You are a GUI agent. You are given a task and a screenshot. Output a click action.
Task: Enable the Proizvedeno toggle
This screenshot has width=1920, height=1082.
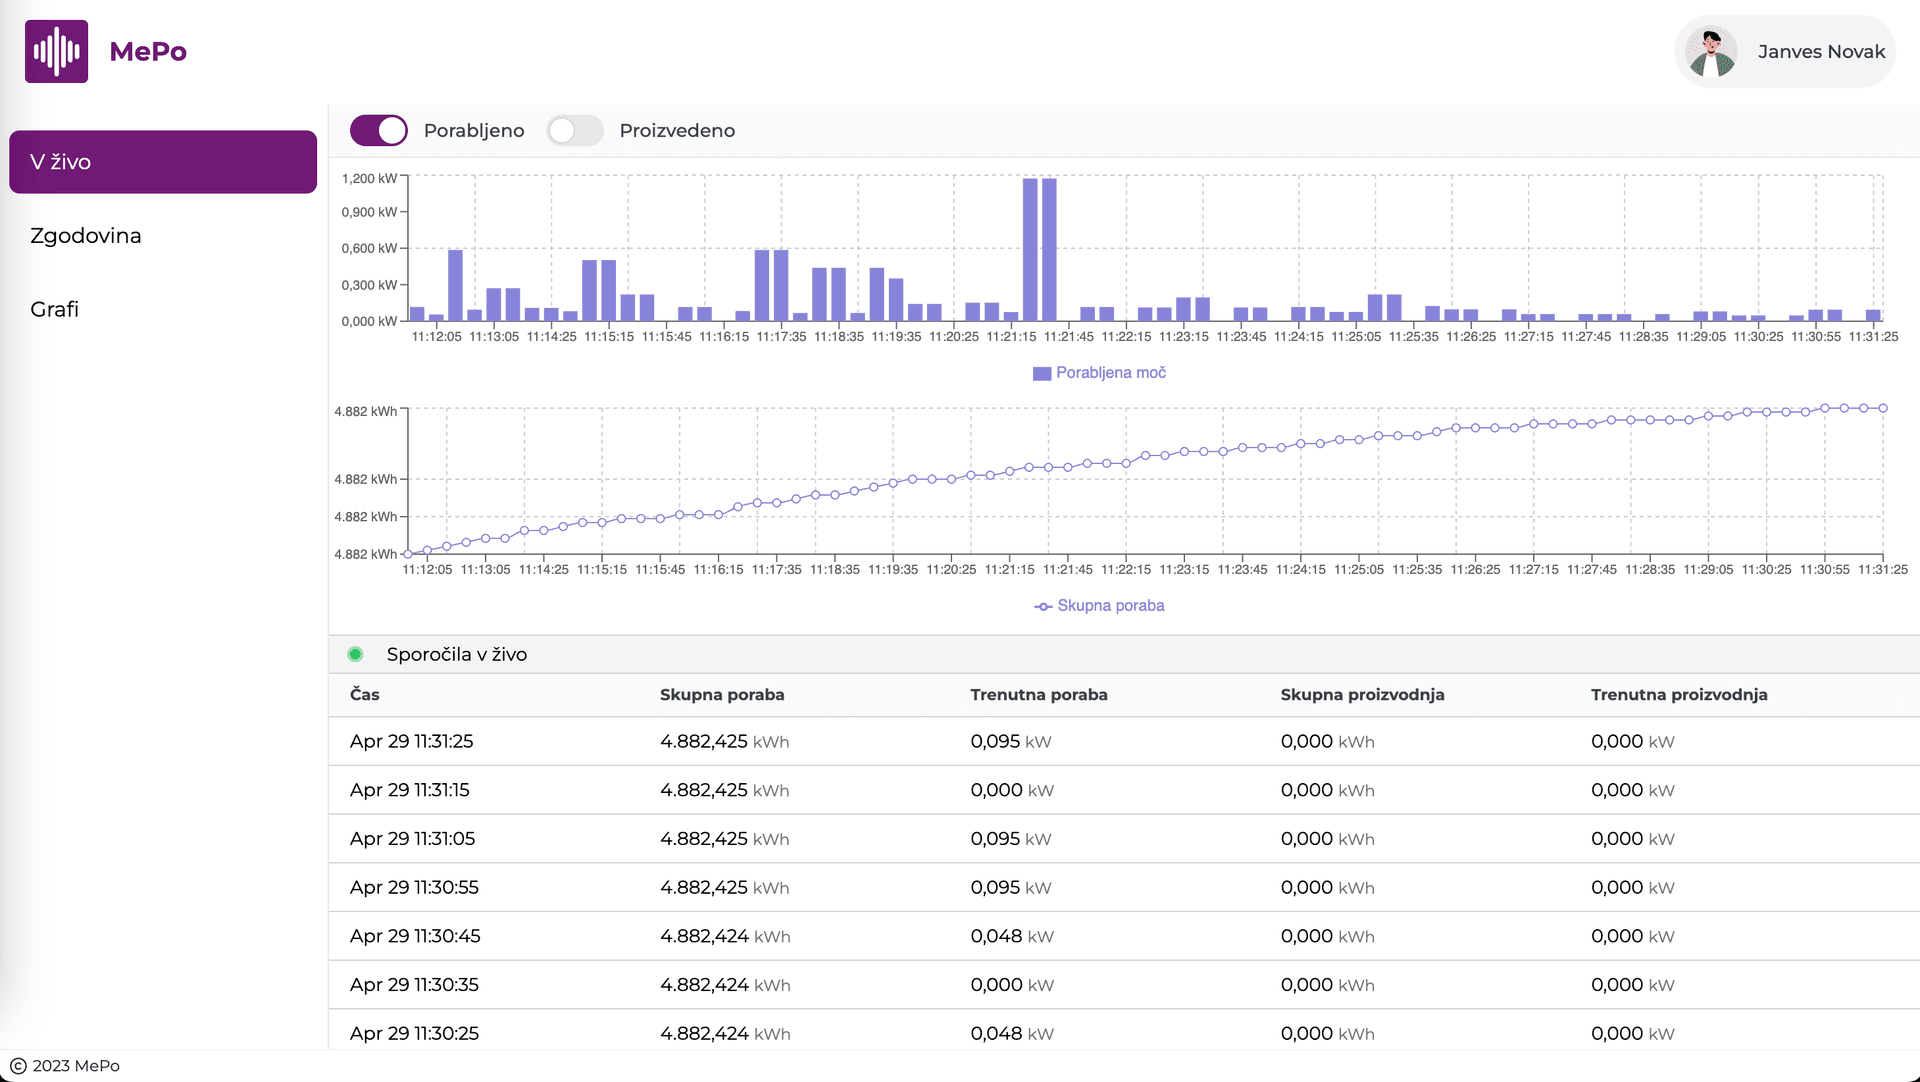point(575,130)
